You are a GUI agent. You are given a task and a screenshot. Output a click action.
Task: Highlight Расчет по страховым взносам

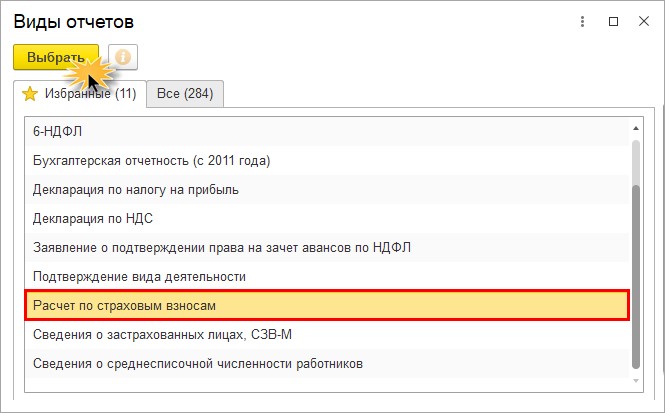point(125,305)
